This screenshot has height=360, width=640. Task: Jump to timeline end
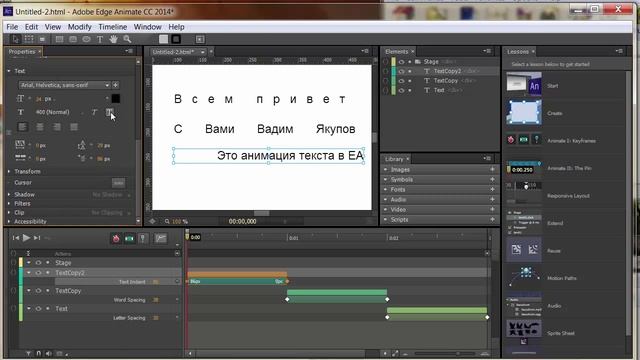click(37, 238)
